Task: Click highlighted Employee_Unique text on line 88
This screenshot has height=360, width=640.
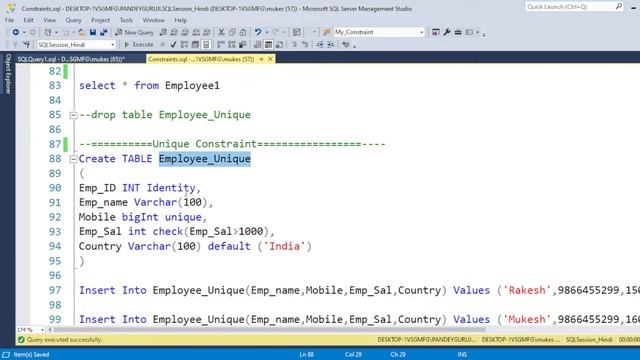Action: coord(204,159)
